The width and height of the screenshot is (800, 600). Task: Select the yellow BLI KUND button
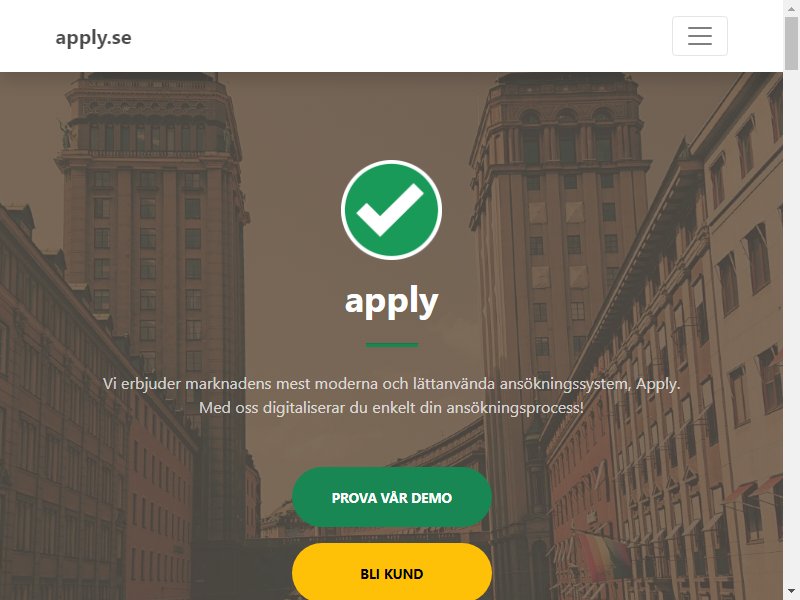pos(392,572)
